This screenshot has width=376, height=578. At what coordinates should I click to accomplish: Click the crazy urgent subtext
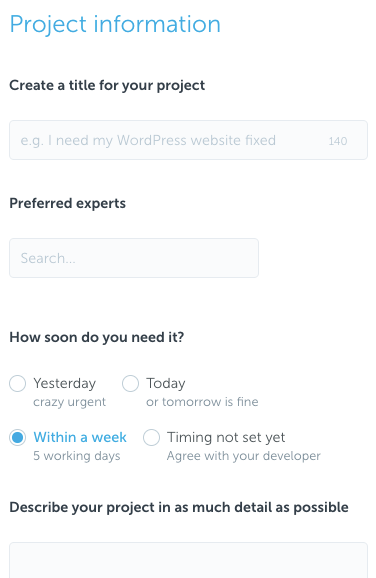[x=69, y=402]
